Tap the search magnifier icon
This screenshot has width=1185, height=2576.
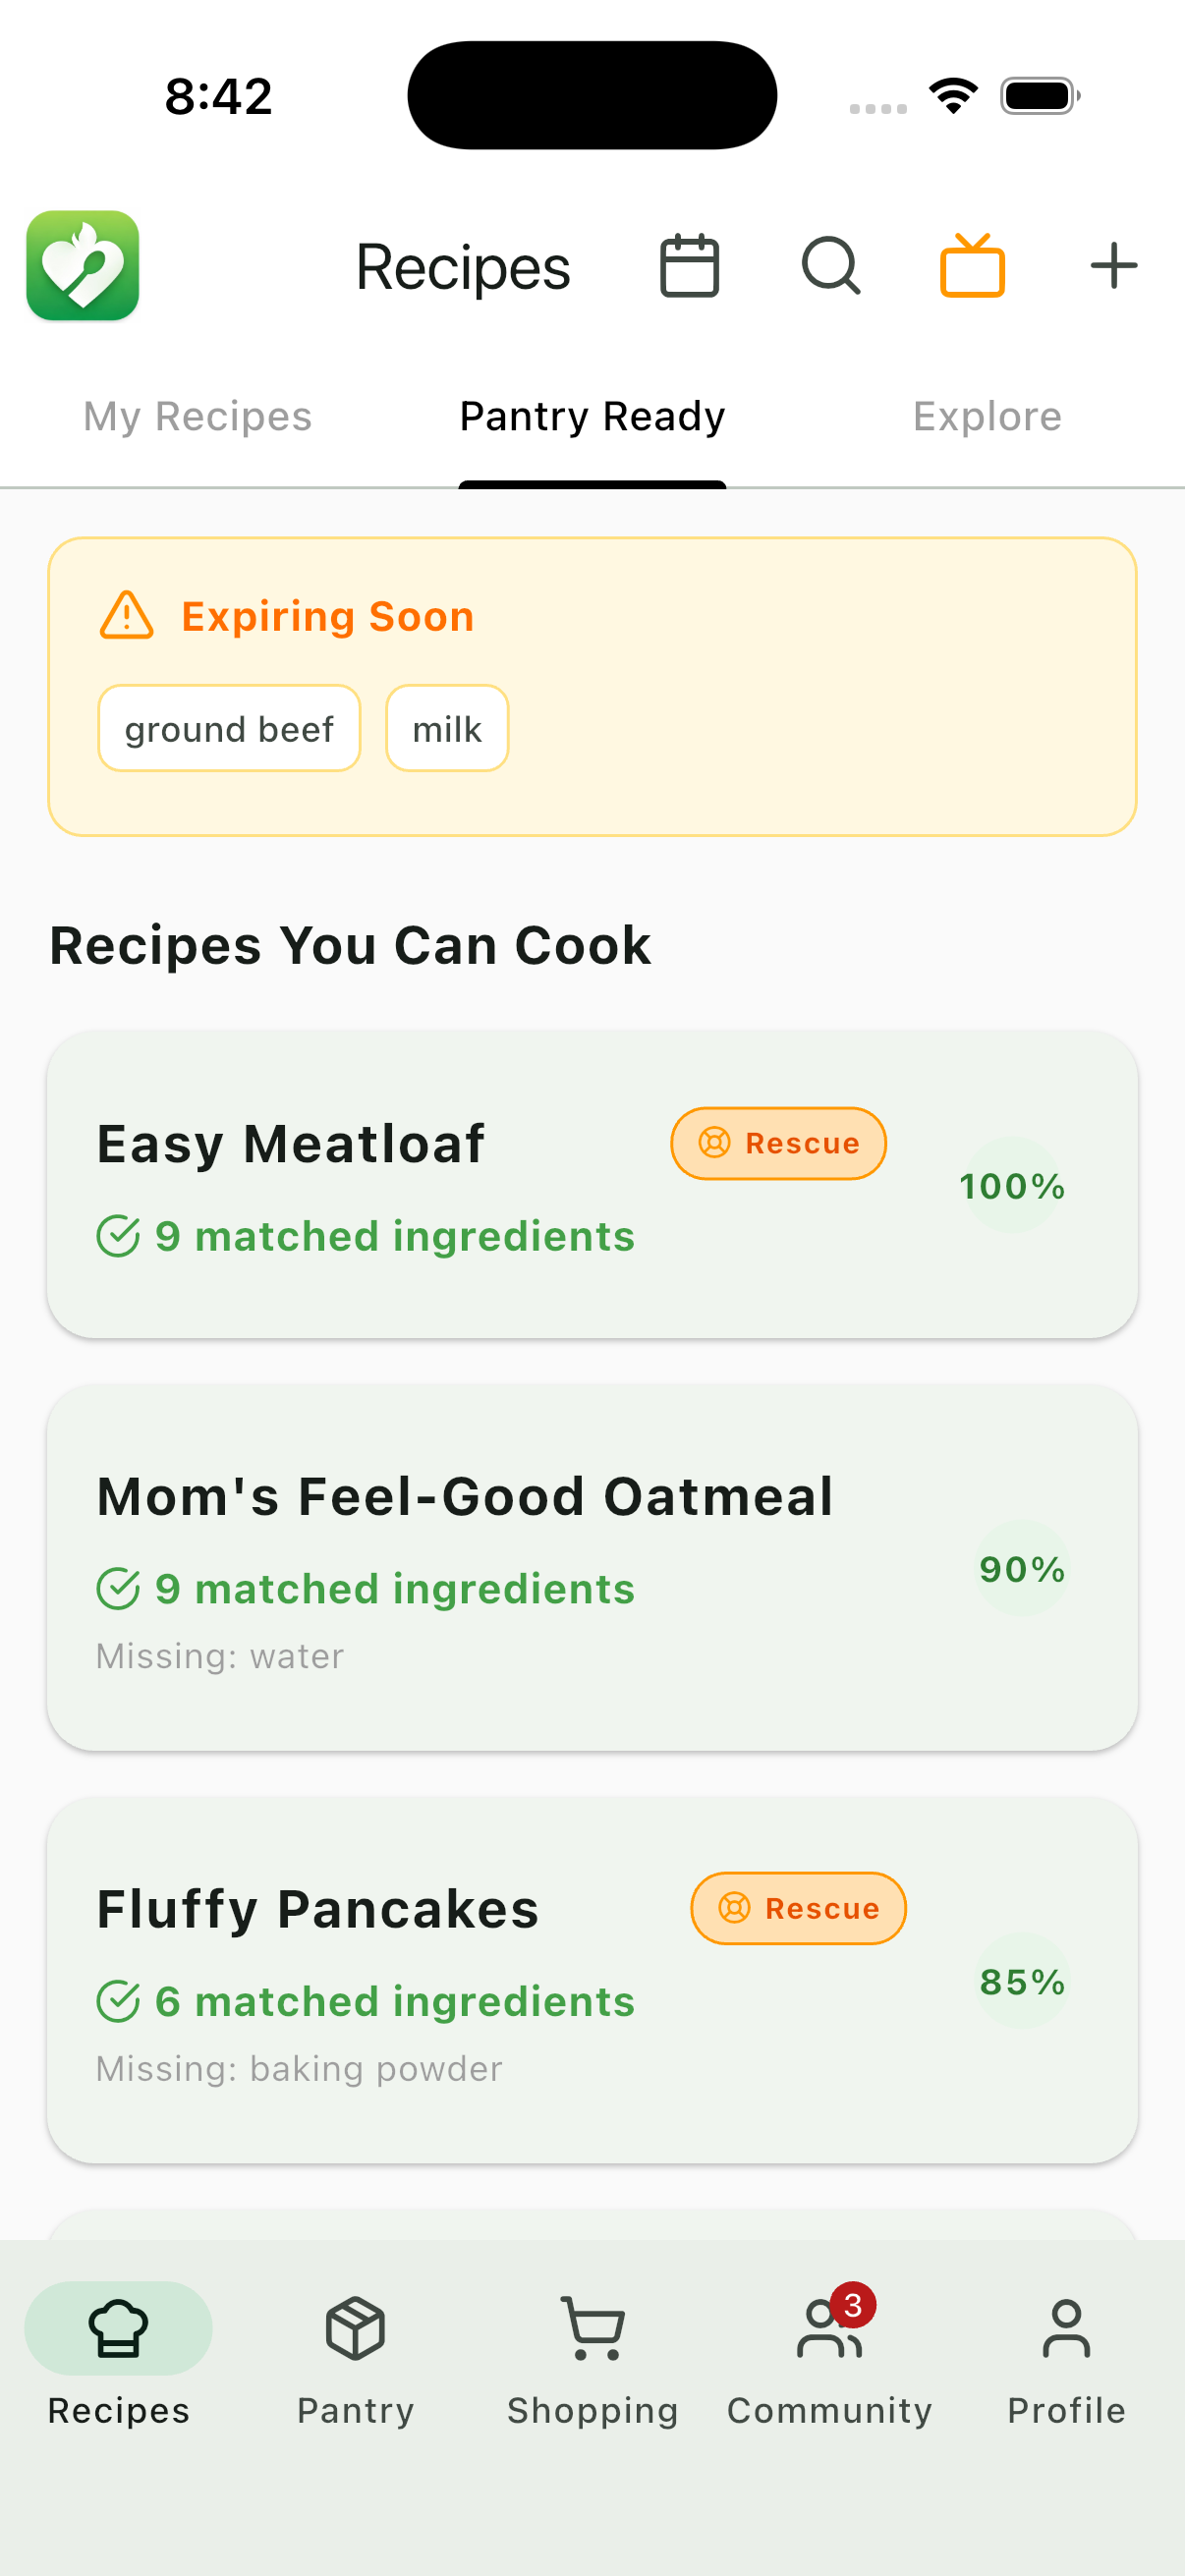831,266
